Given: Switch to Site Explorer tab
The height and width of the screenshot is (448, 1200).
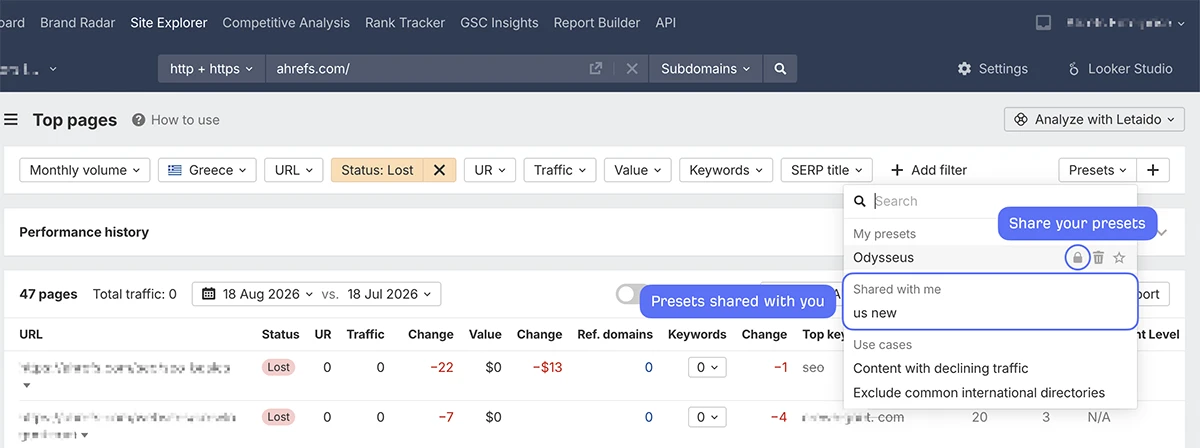Looking at the screenshot, I should [169, 22].
